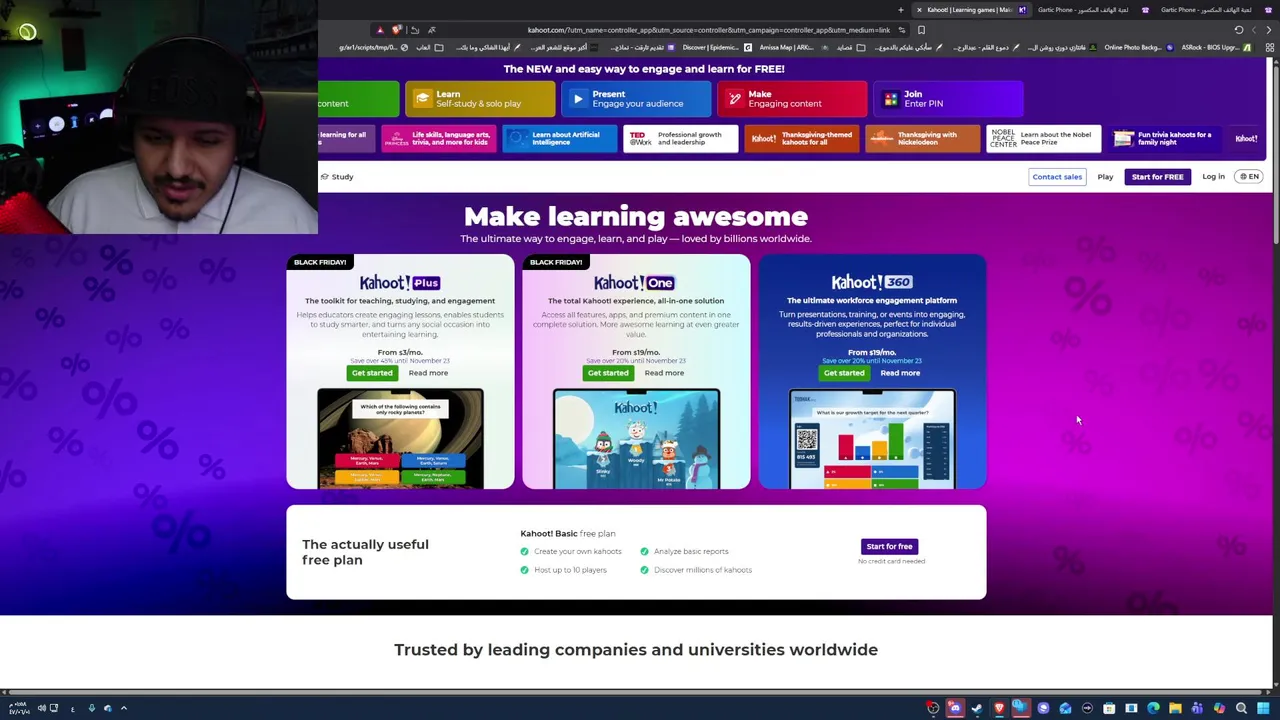Click Get started under Kahoot One
Image resolution: width=1280 pixels, height=720 pixels.
(x=608, y=373)
